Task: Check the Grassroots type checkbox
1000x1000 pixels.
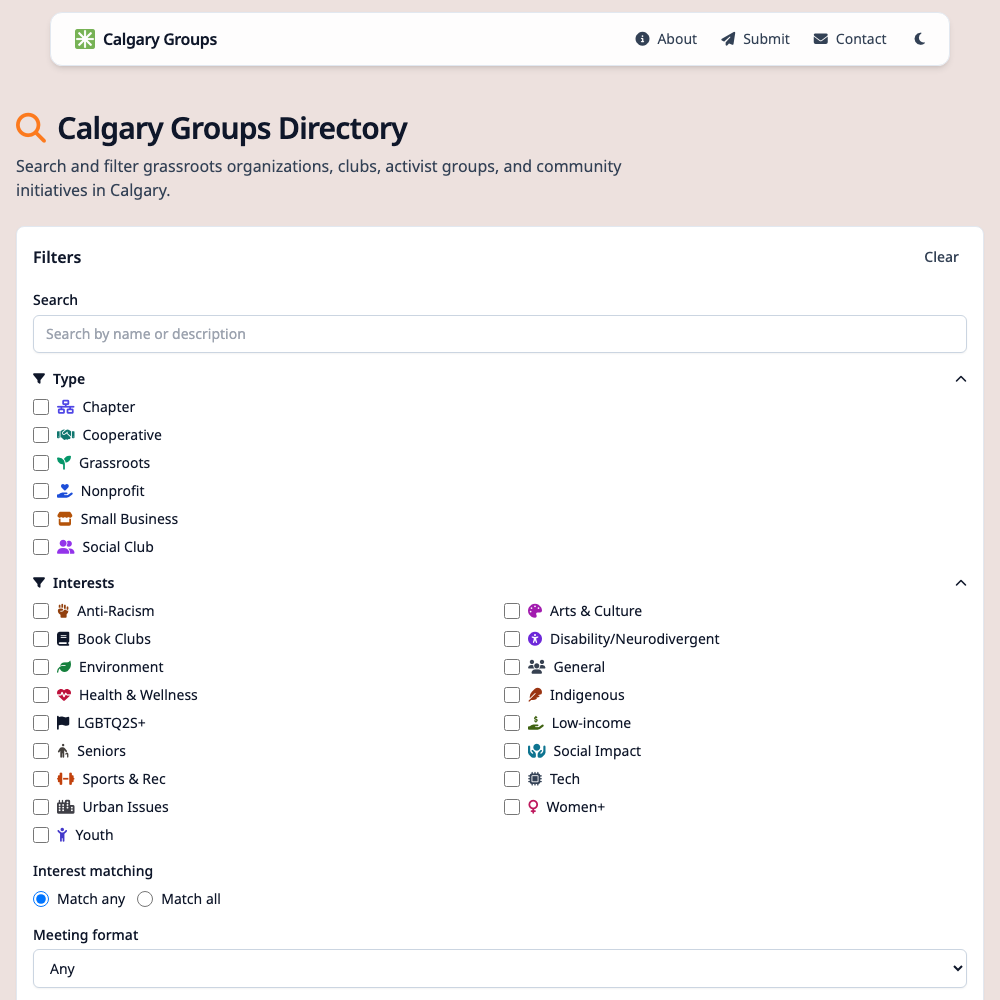Action: point(41,463)
